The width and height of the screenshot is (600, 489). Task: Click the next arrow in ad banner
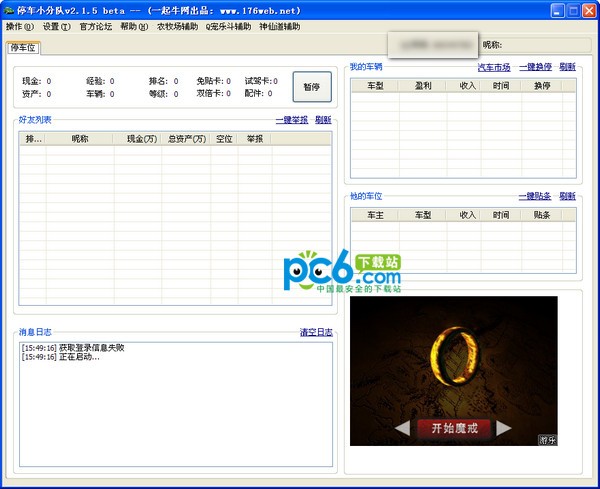[x=504, y=428]
